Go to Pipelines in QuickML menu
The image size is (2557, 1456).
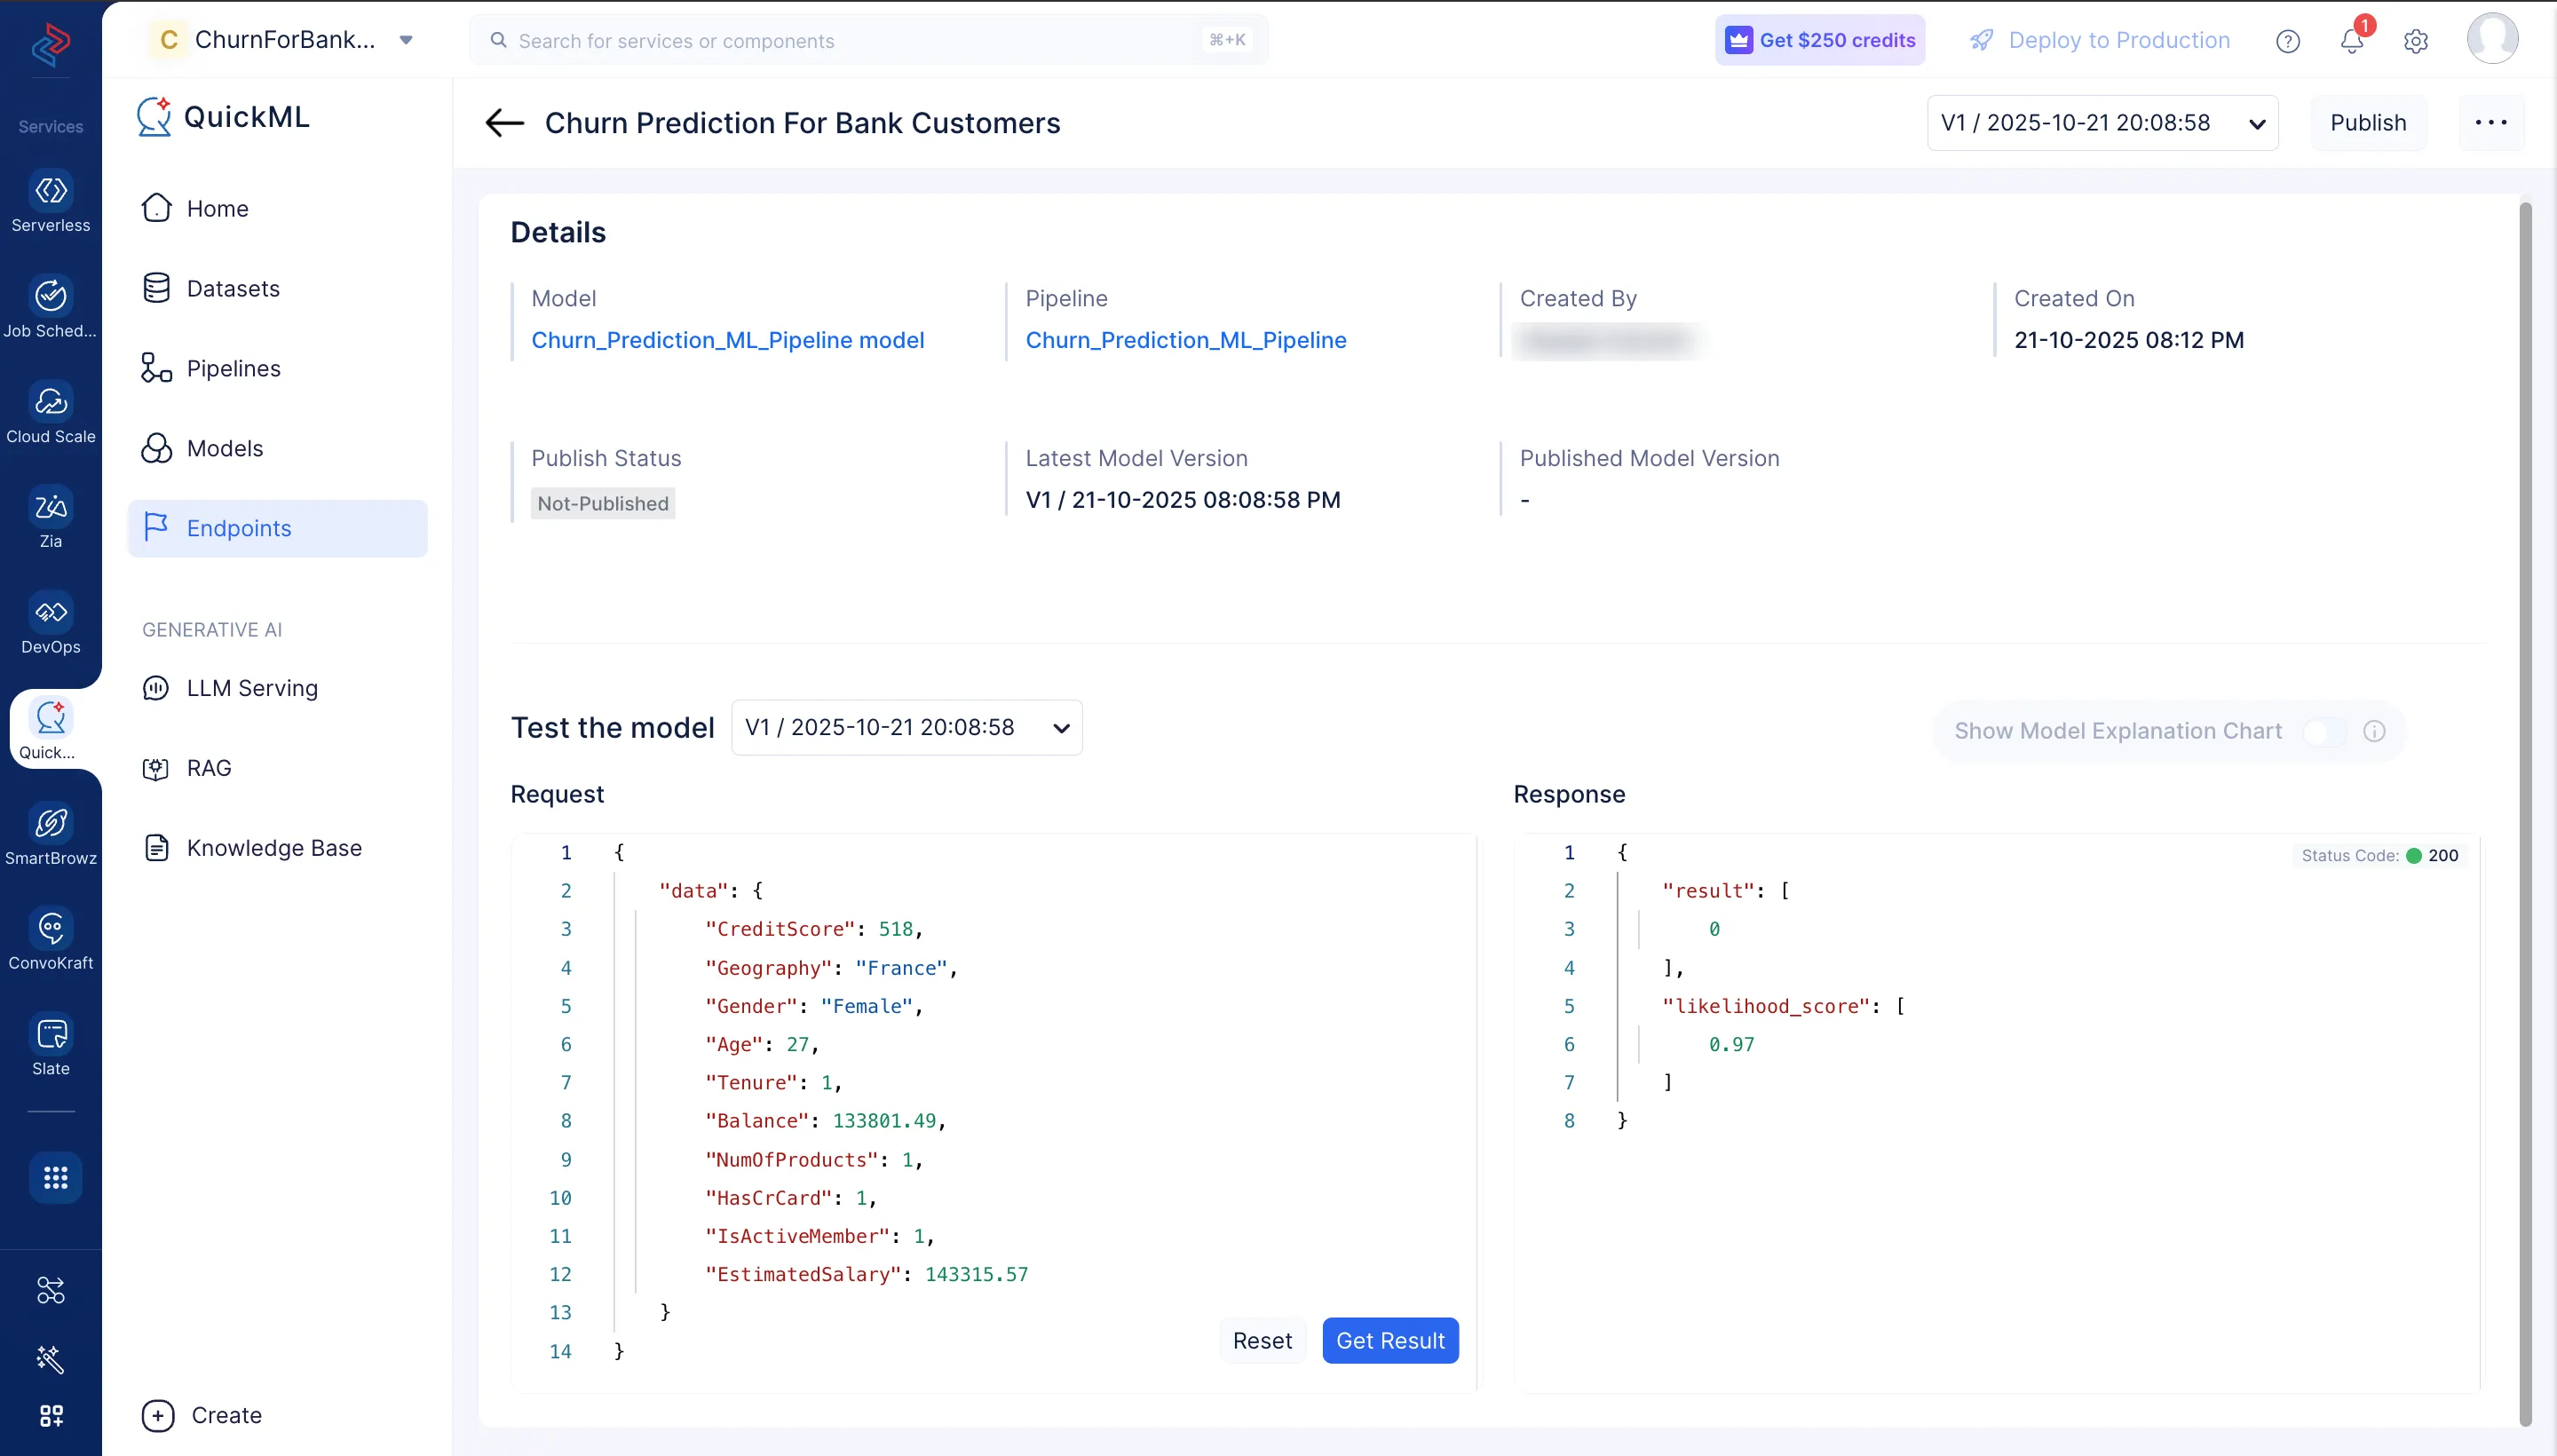[x=233, y=368]
